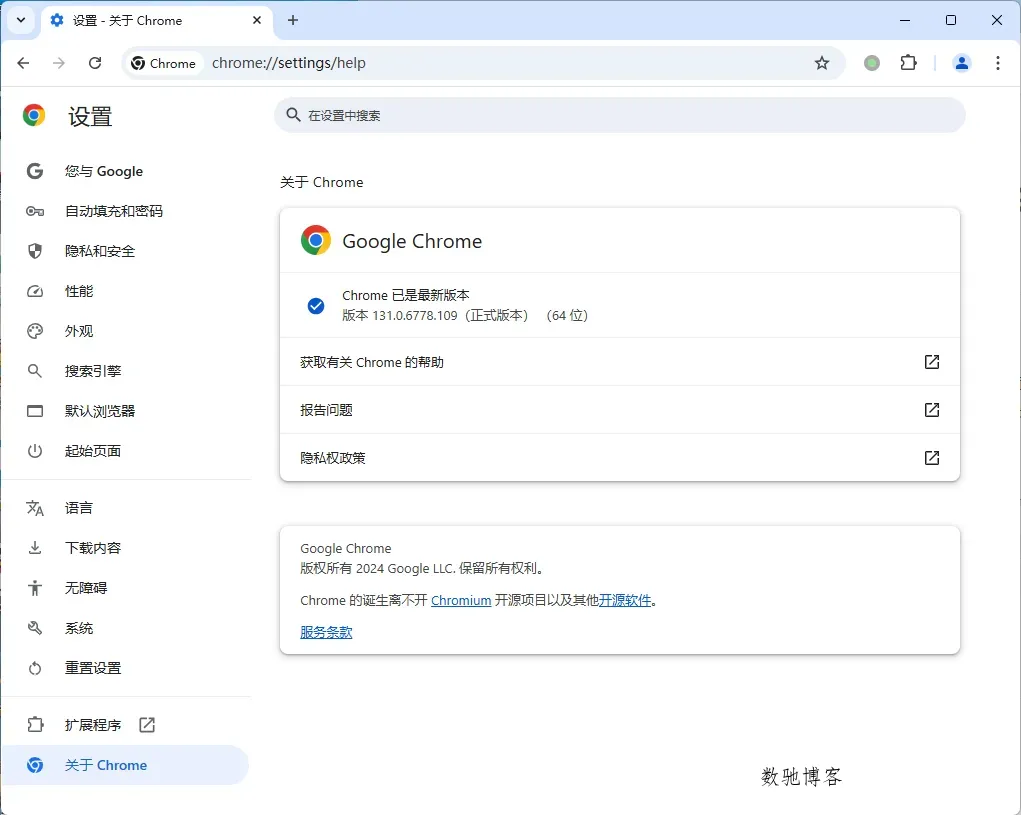Open a new tab with plus button

pos(293,20)
